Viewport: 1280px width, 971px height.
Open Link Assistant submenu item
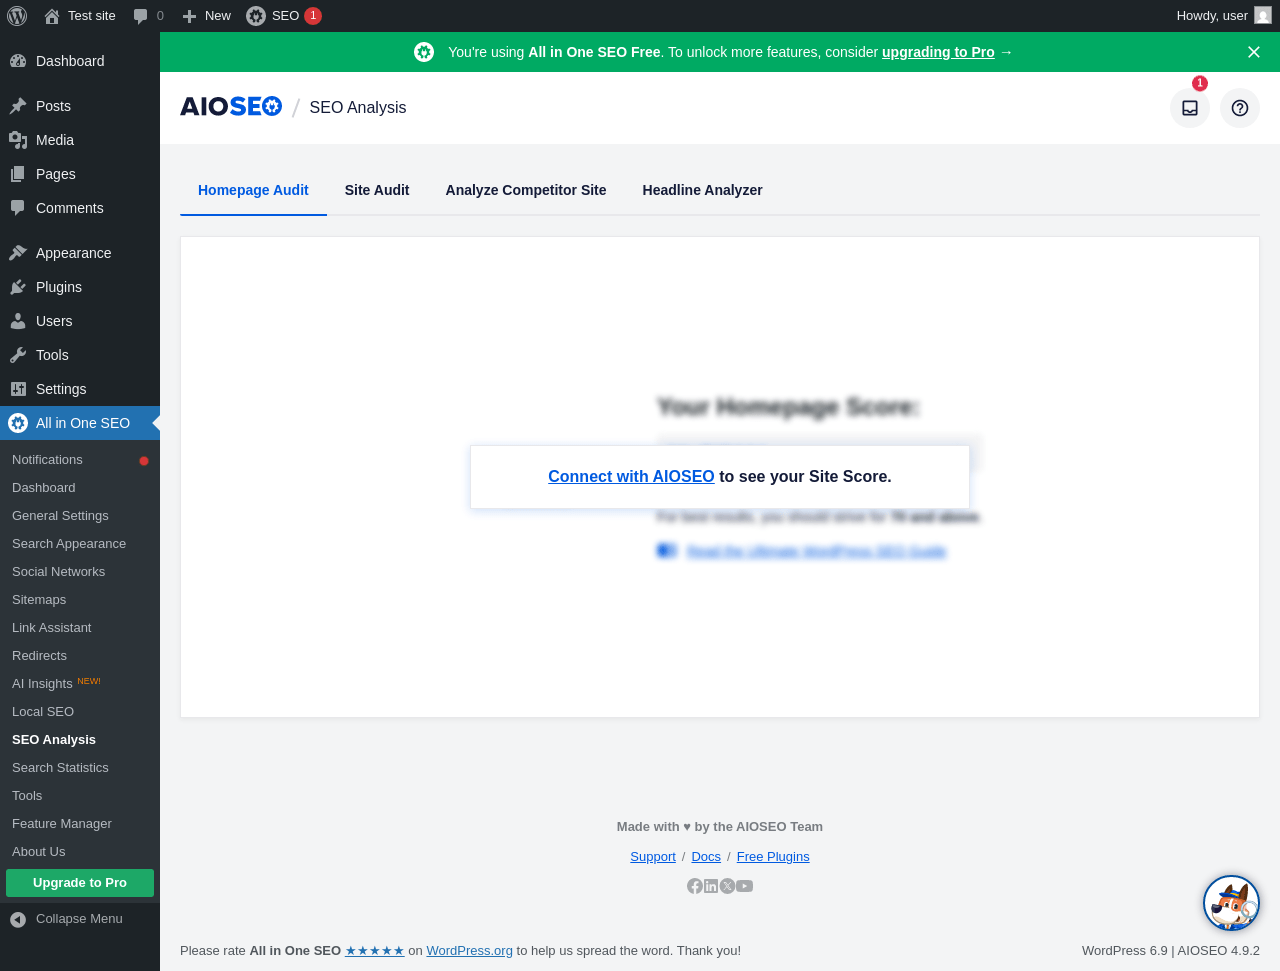(80, 628)
